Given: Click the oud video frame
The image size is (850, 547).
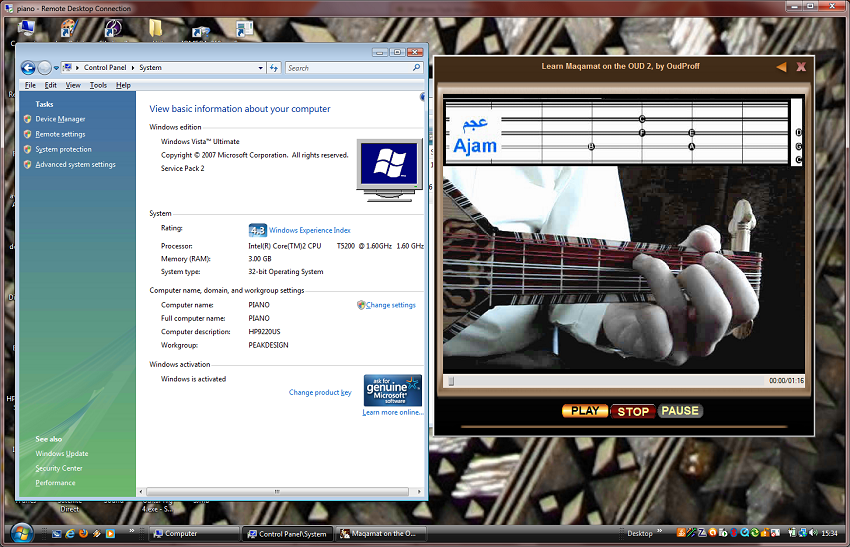Looking at the screenshot, I should coord(623,268).
